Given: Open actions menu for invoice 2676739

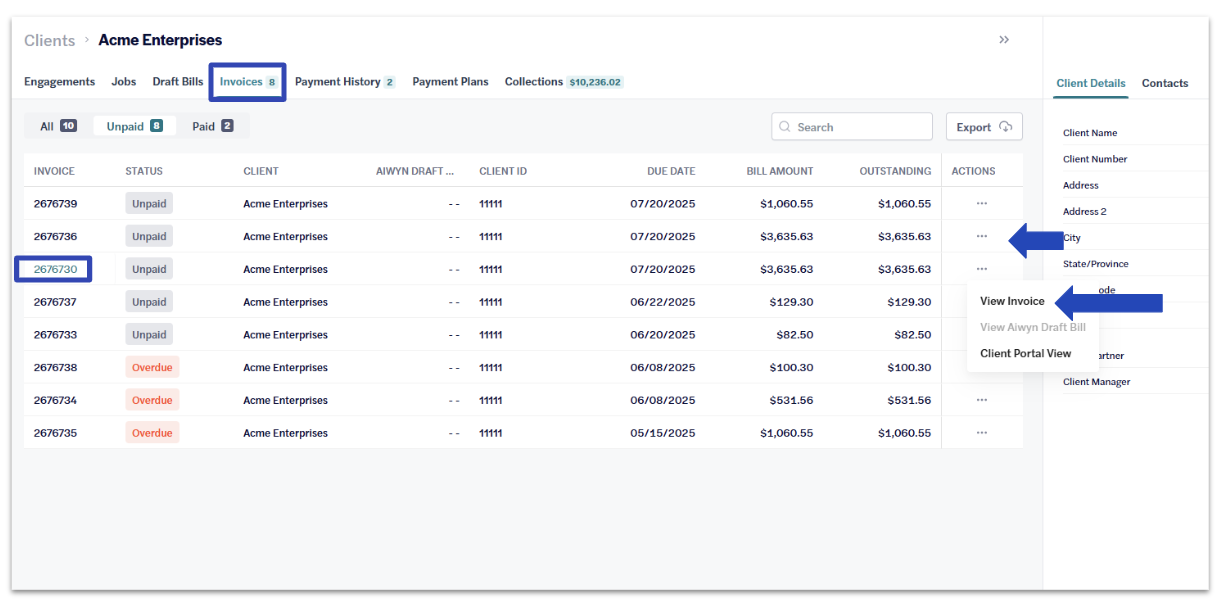Looking at the screenshot, I should (981, 203).
